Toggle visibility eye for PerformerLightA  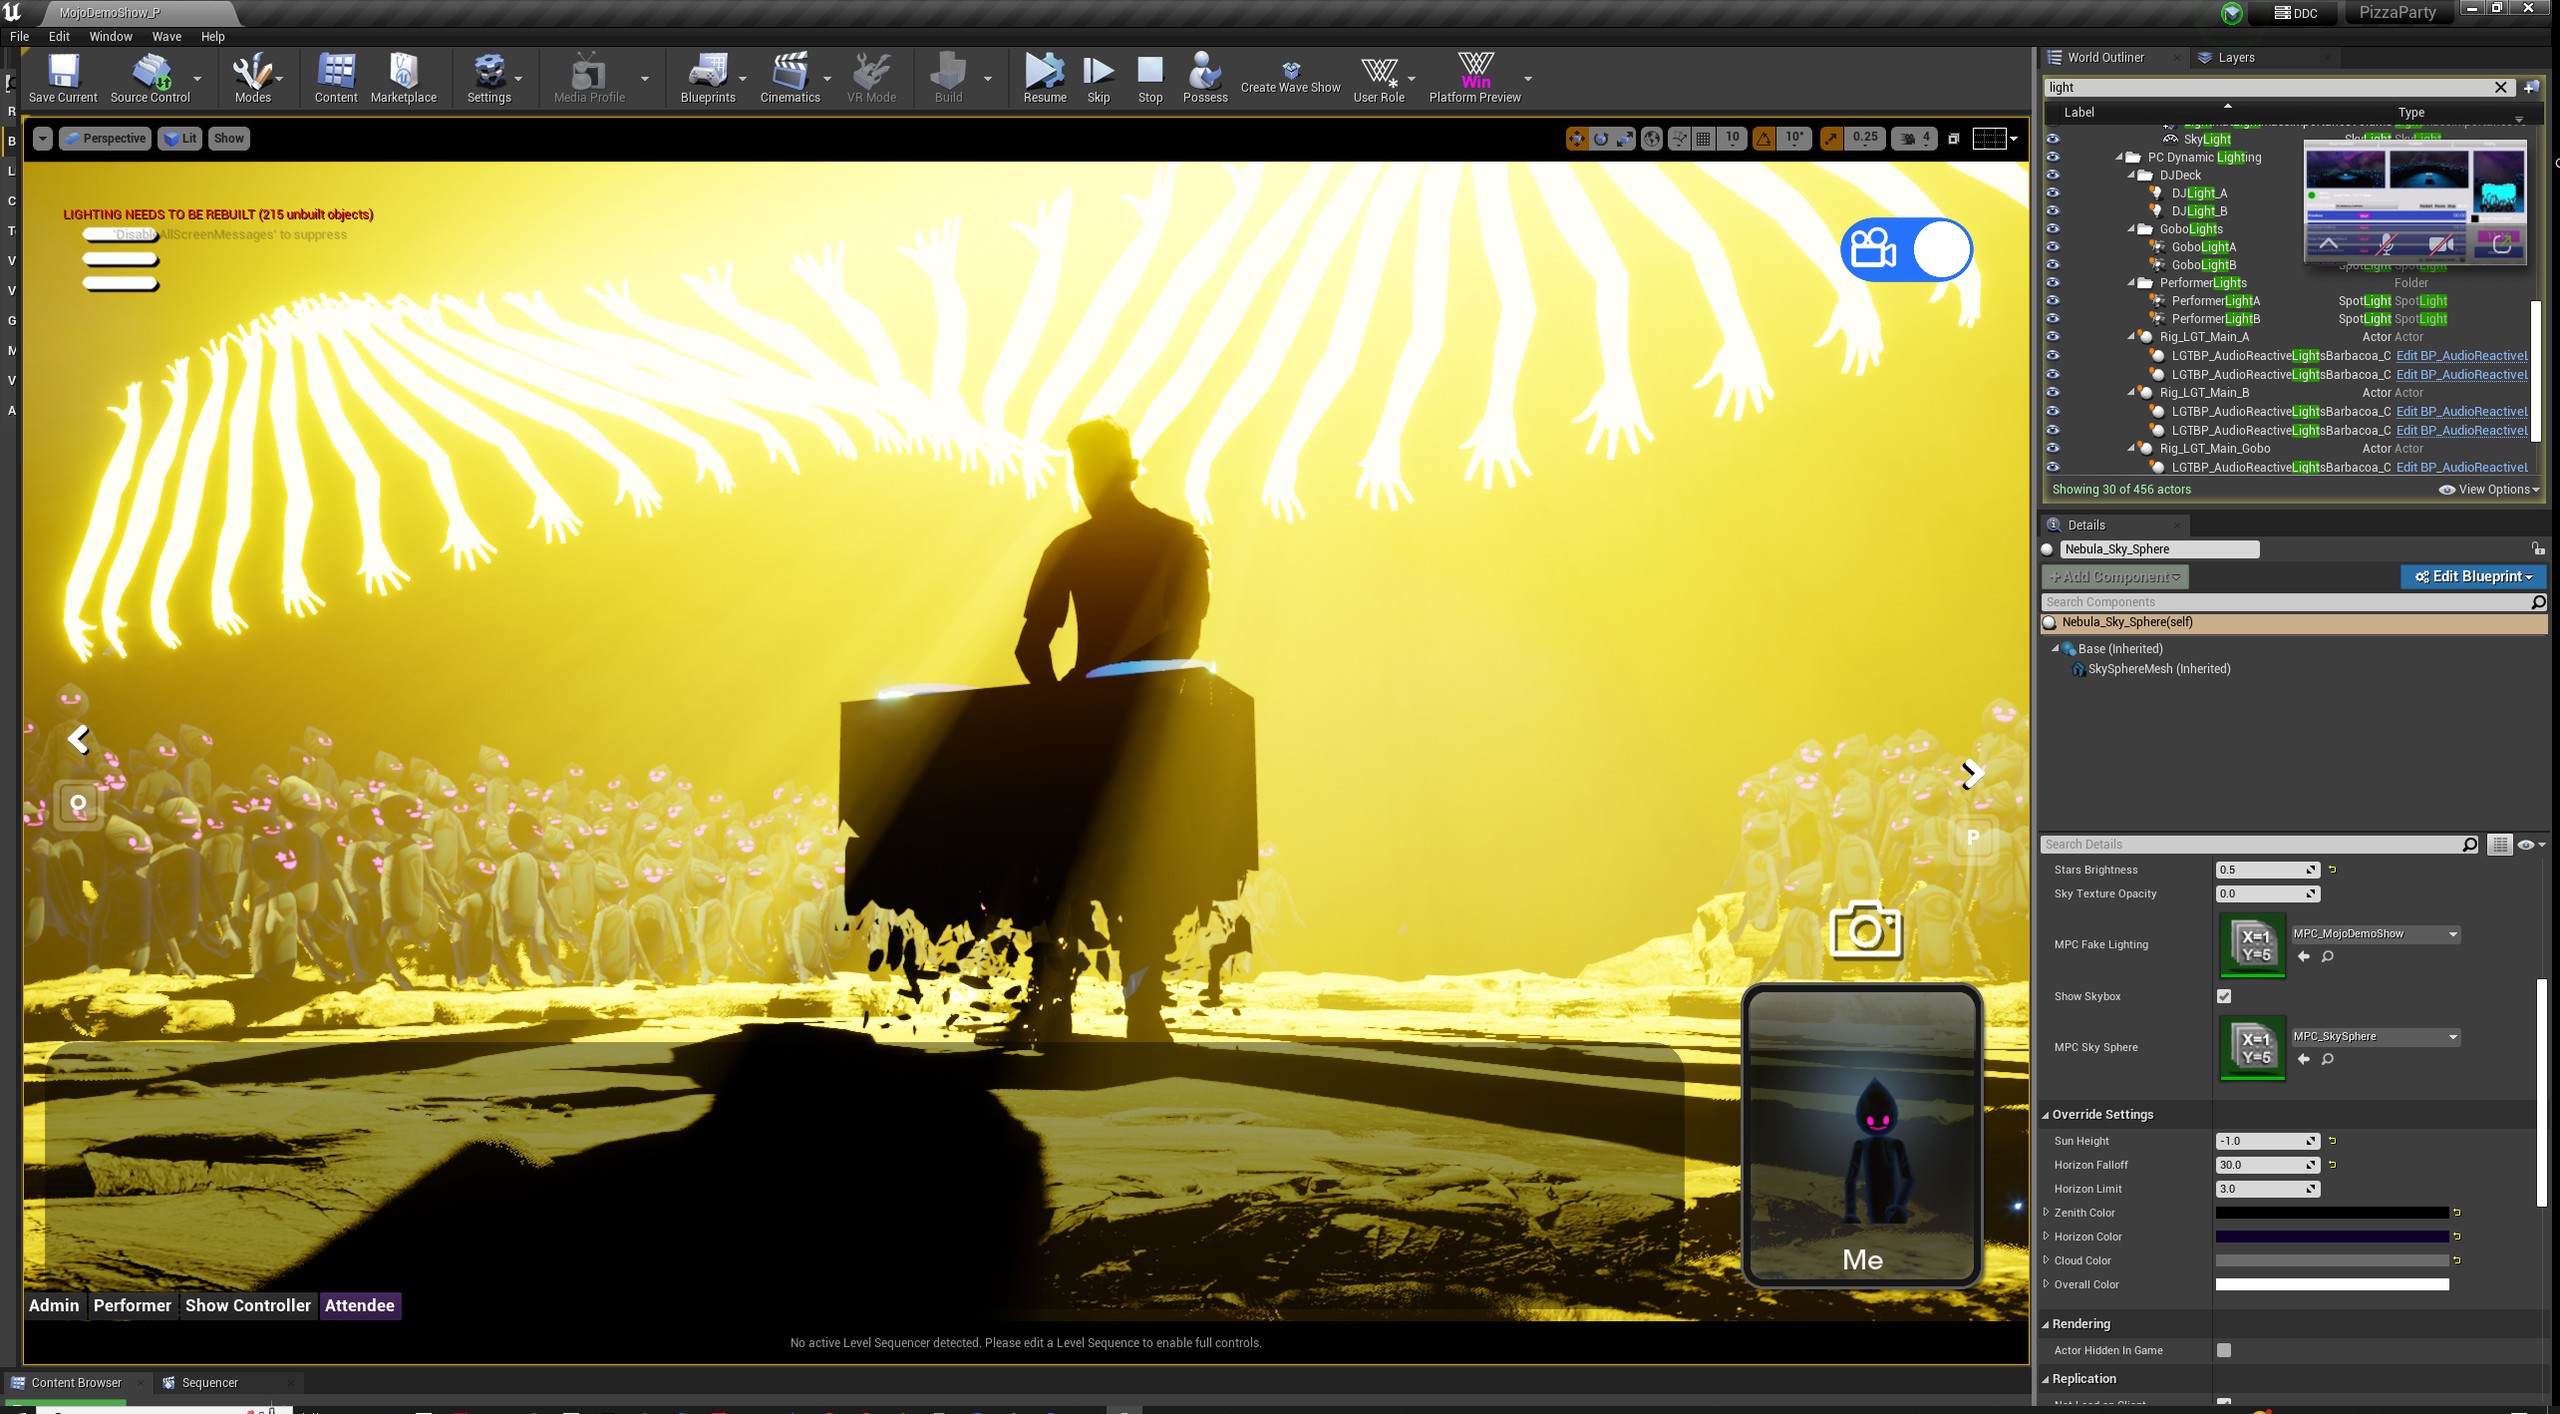[2053, 301]
